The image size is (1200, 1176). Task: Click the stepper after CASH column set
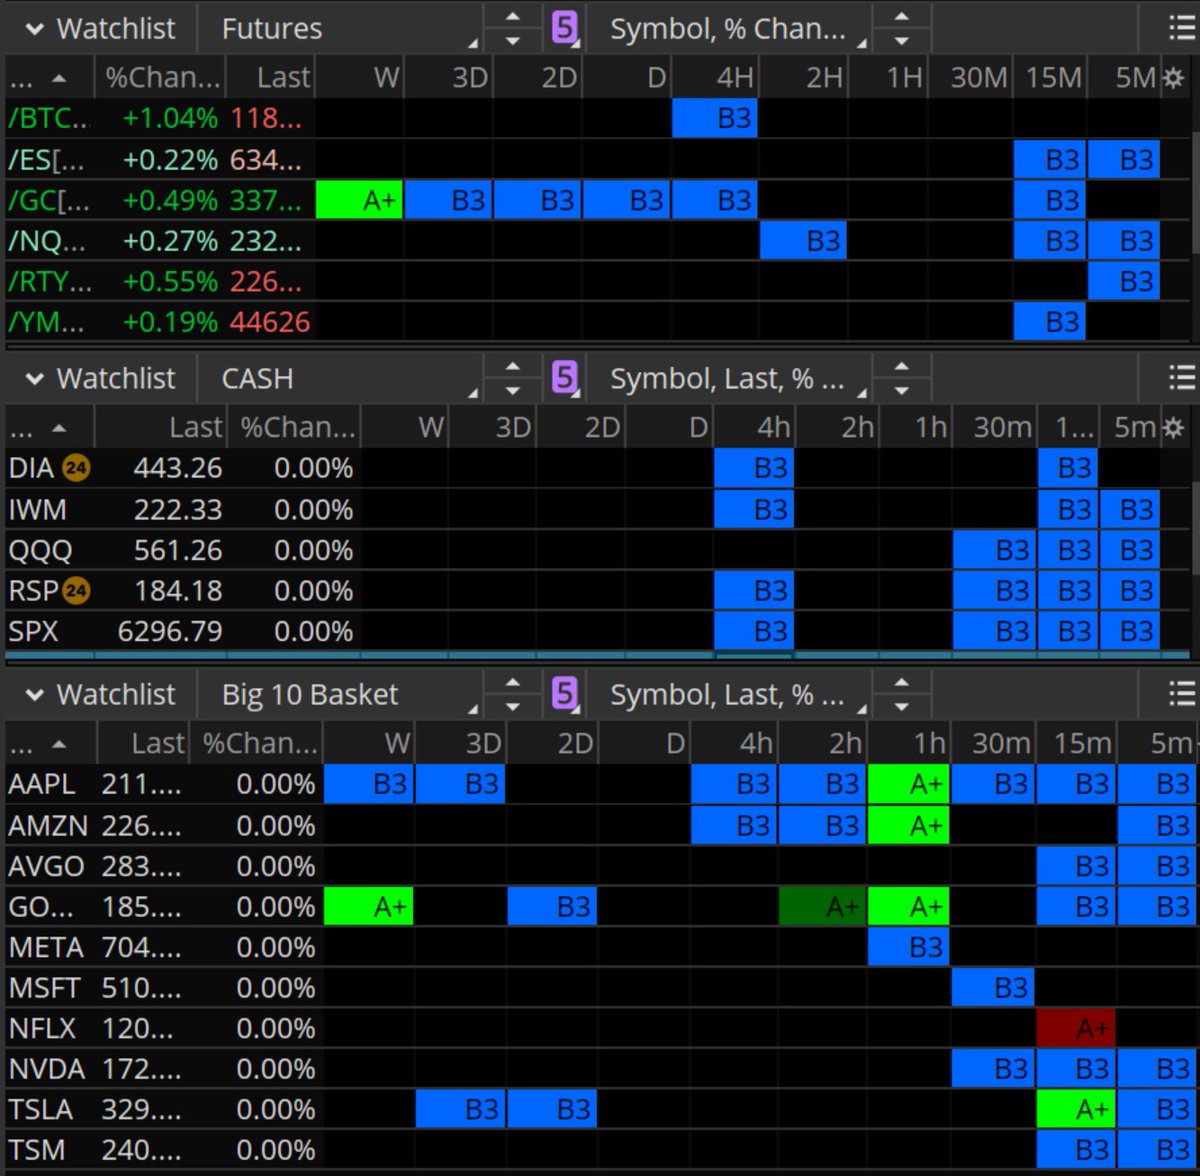tap(902, 379)
